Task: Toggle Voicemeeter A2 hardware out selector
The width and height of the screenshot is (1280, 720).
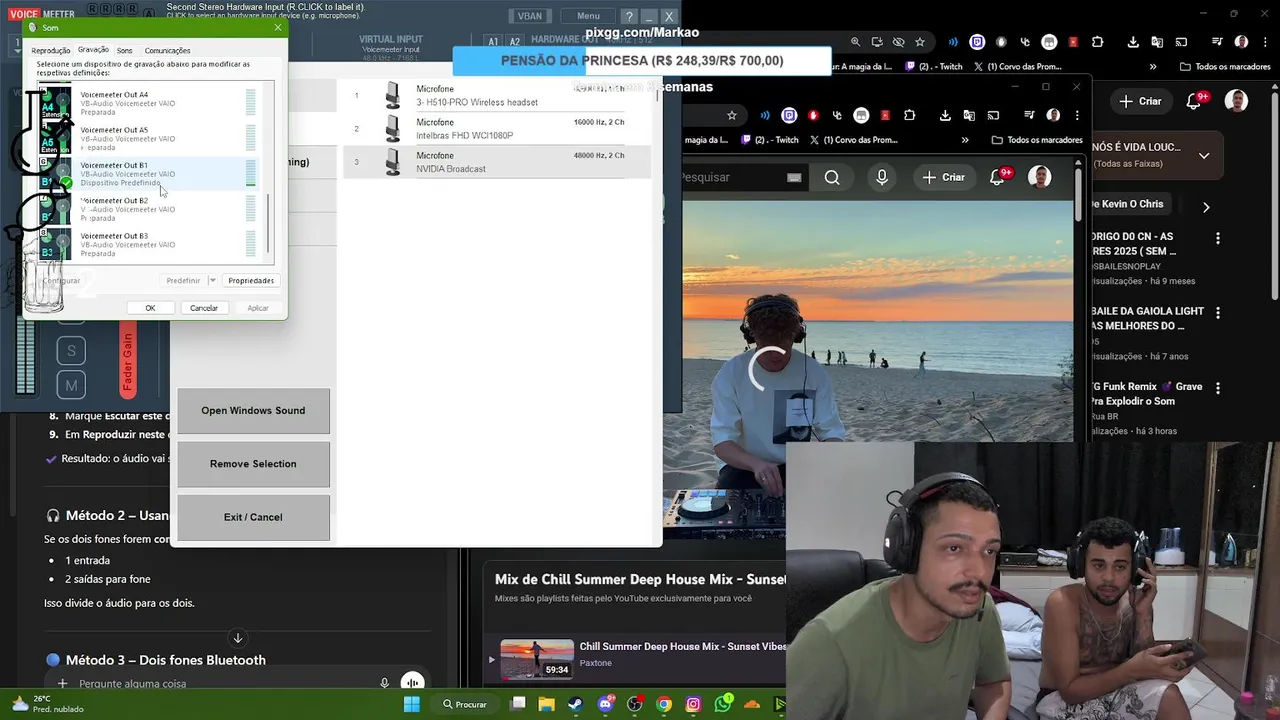Action: [x=514, y=42]
